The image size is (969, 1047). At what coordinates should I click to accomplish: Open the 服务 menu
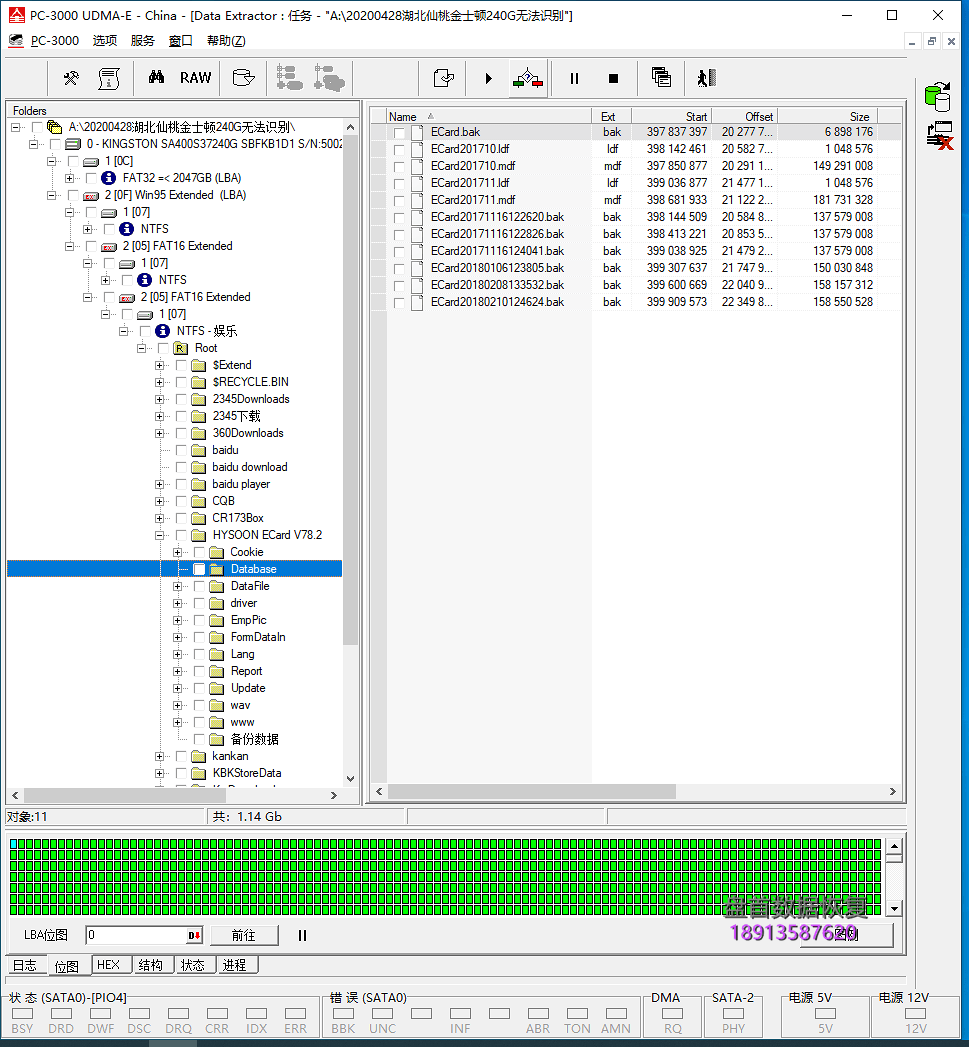point(142,41)
